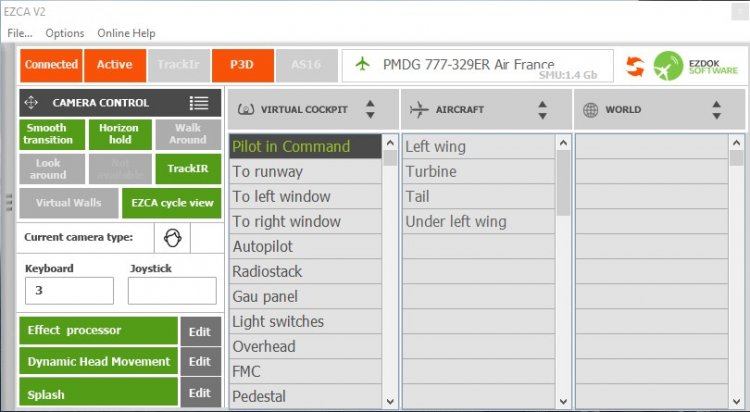Click the World list up arrow
The width and height of the screenshot is (750, 412).
(x=736, y=143)
